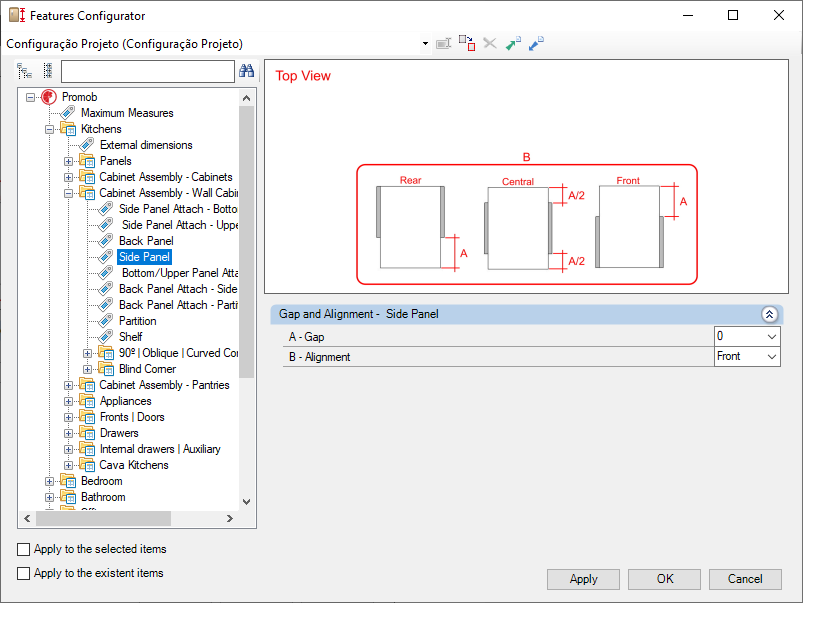
Task: Click the Apply button
Action: click(583, 579)
